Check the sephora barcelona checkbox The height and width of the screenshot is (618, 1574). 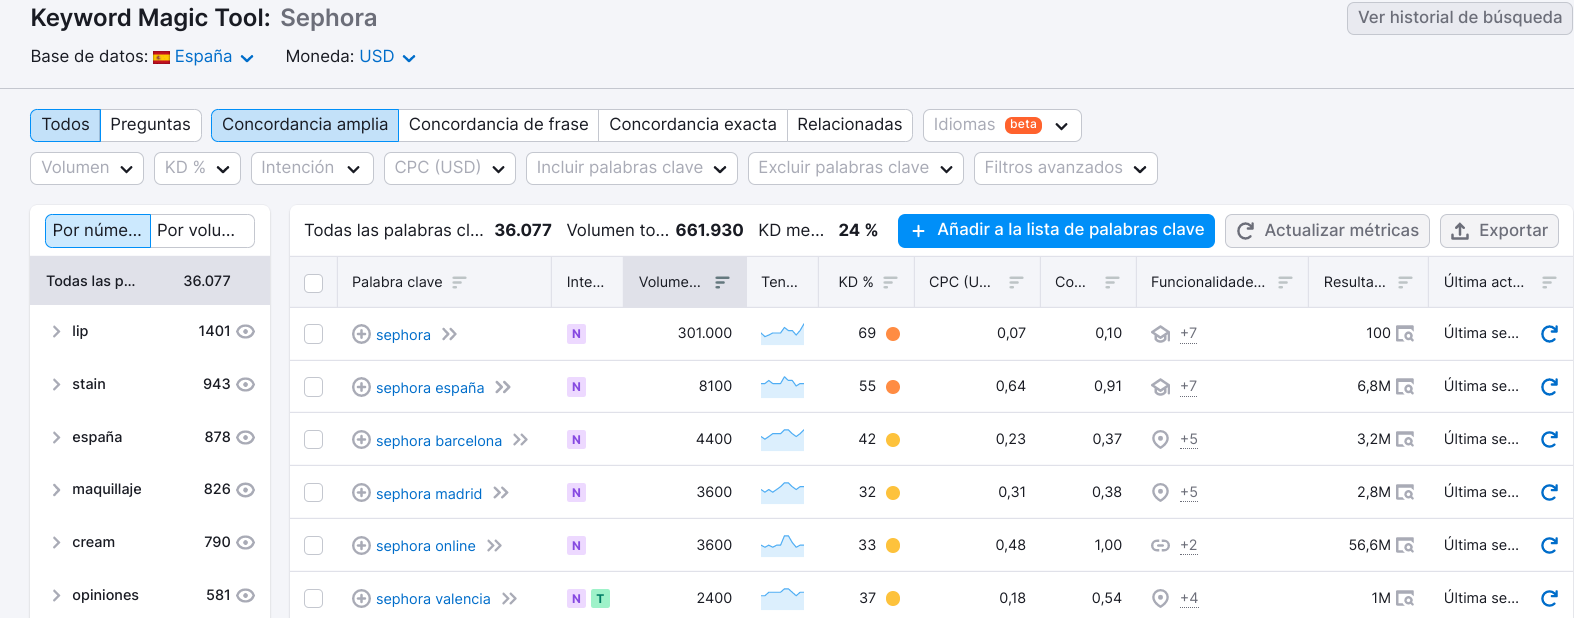[314, 440]
